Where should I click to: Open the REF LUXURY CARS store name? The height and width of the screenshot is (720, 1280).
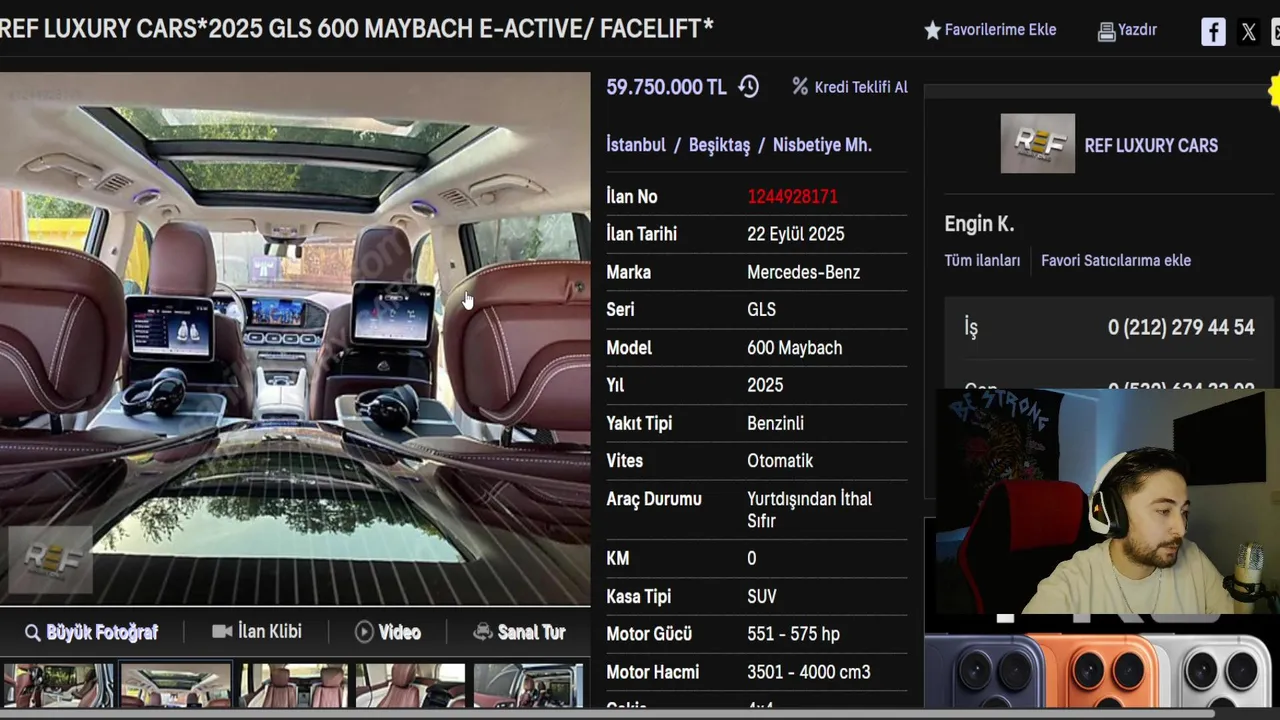[1151, 145]
